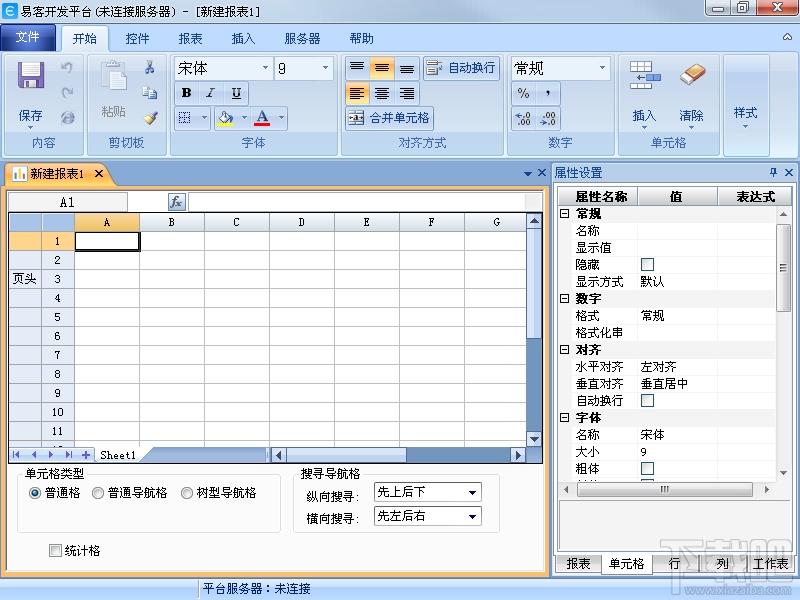This screenshot has height=600, width=800.
Task: Switch to the 控件 ribbon tab
Action: [137, 39]
